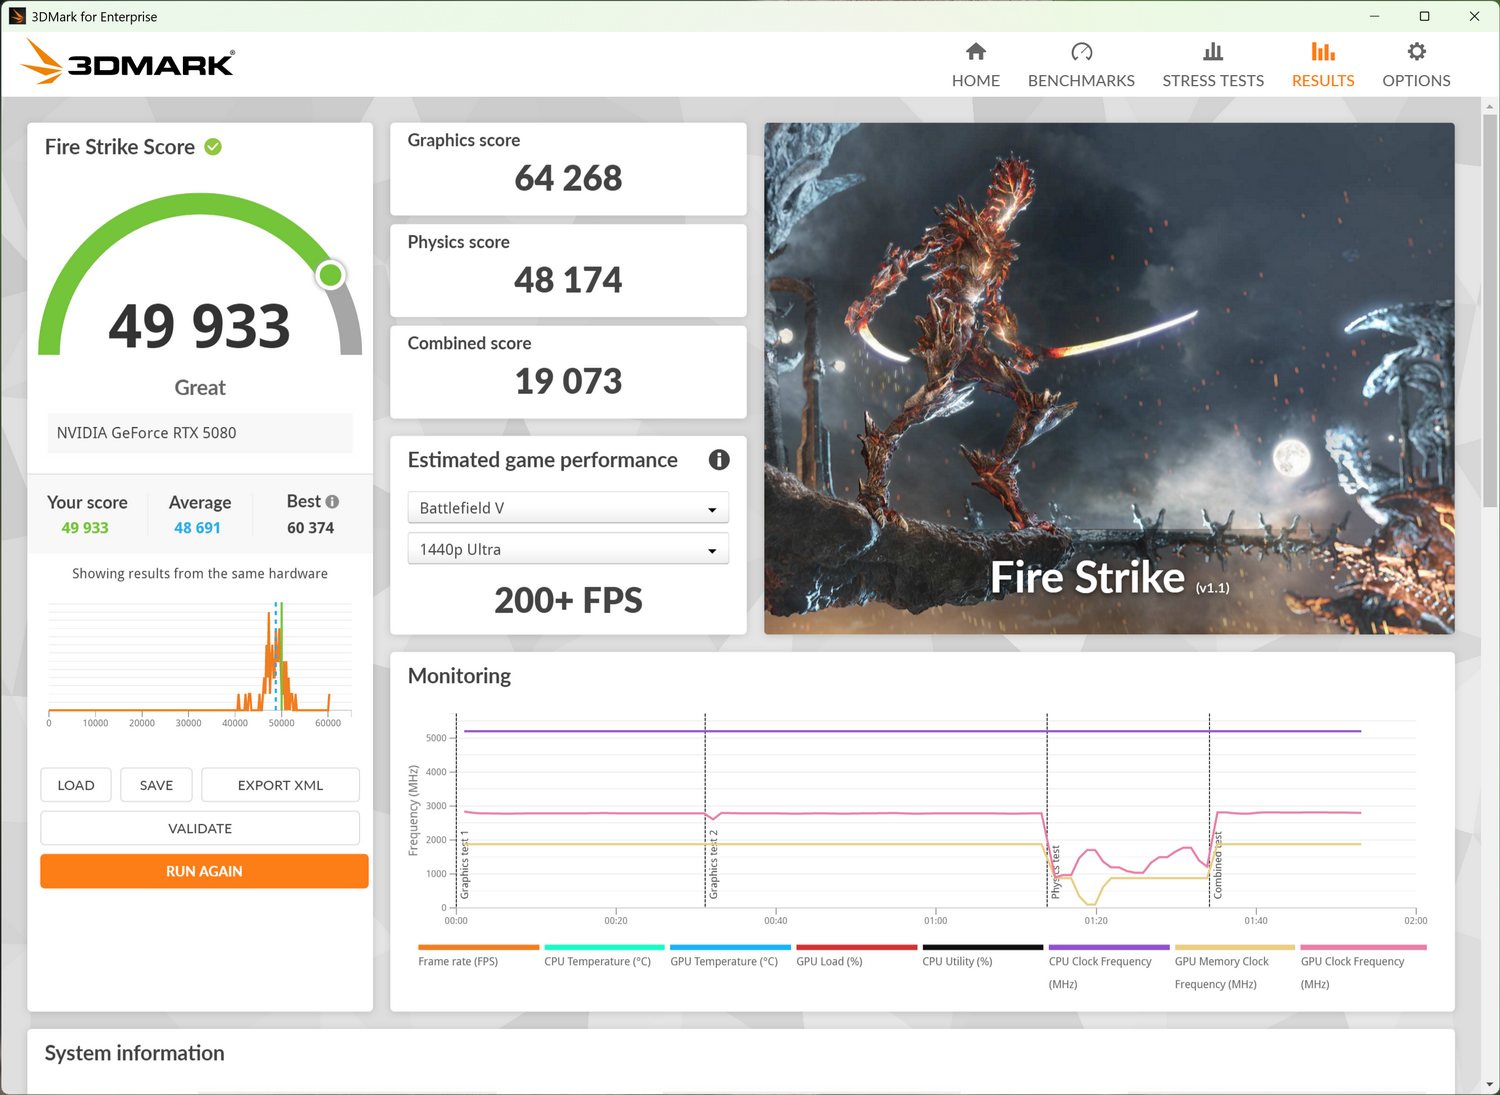Open Stress Tests via the bar chart icon
Image resolution: width=1500 pixels, height=1095 pixels.
coord(1213,51)
